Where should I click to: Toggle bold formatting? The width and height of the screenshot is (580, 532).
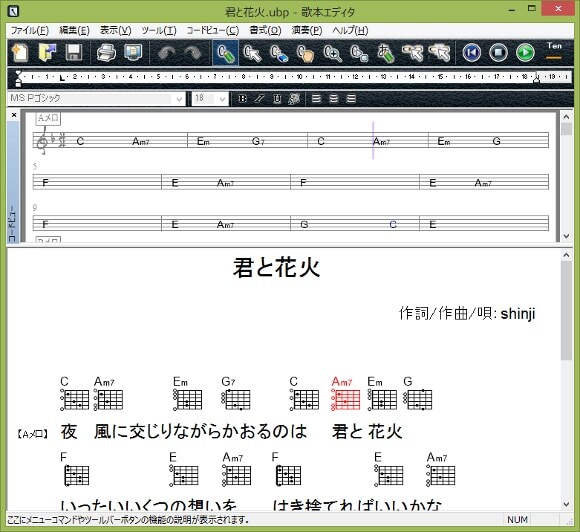[242, 99]
